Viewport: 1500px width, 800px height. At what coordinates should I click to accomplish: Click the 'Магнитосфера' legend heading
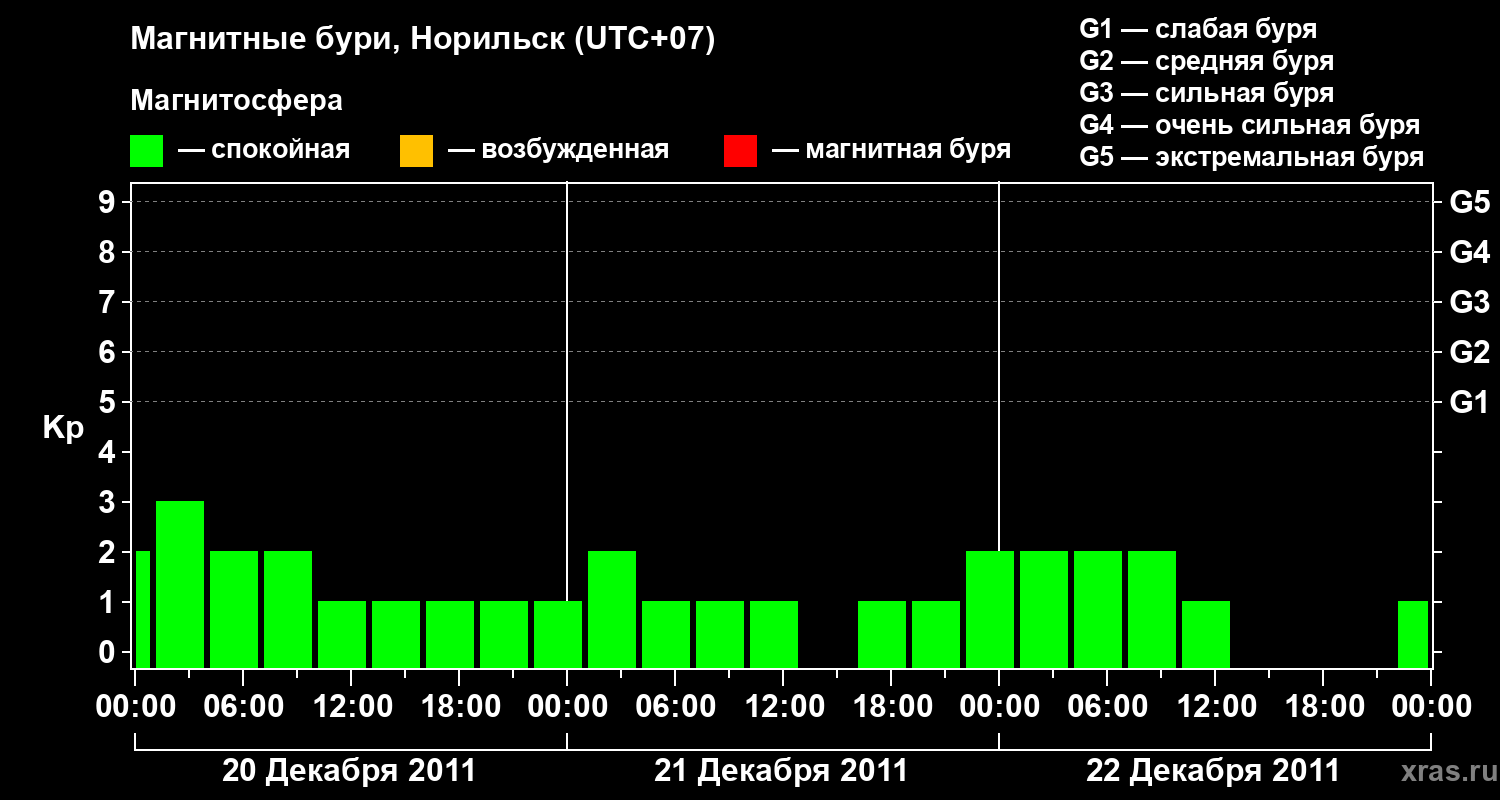coord(237,101)
